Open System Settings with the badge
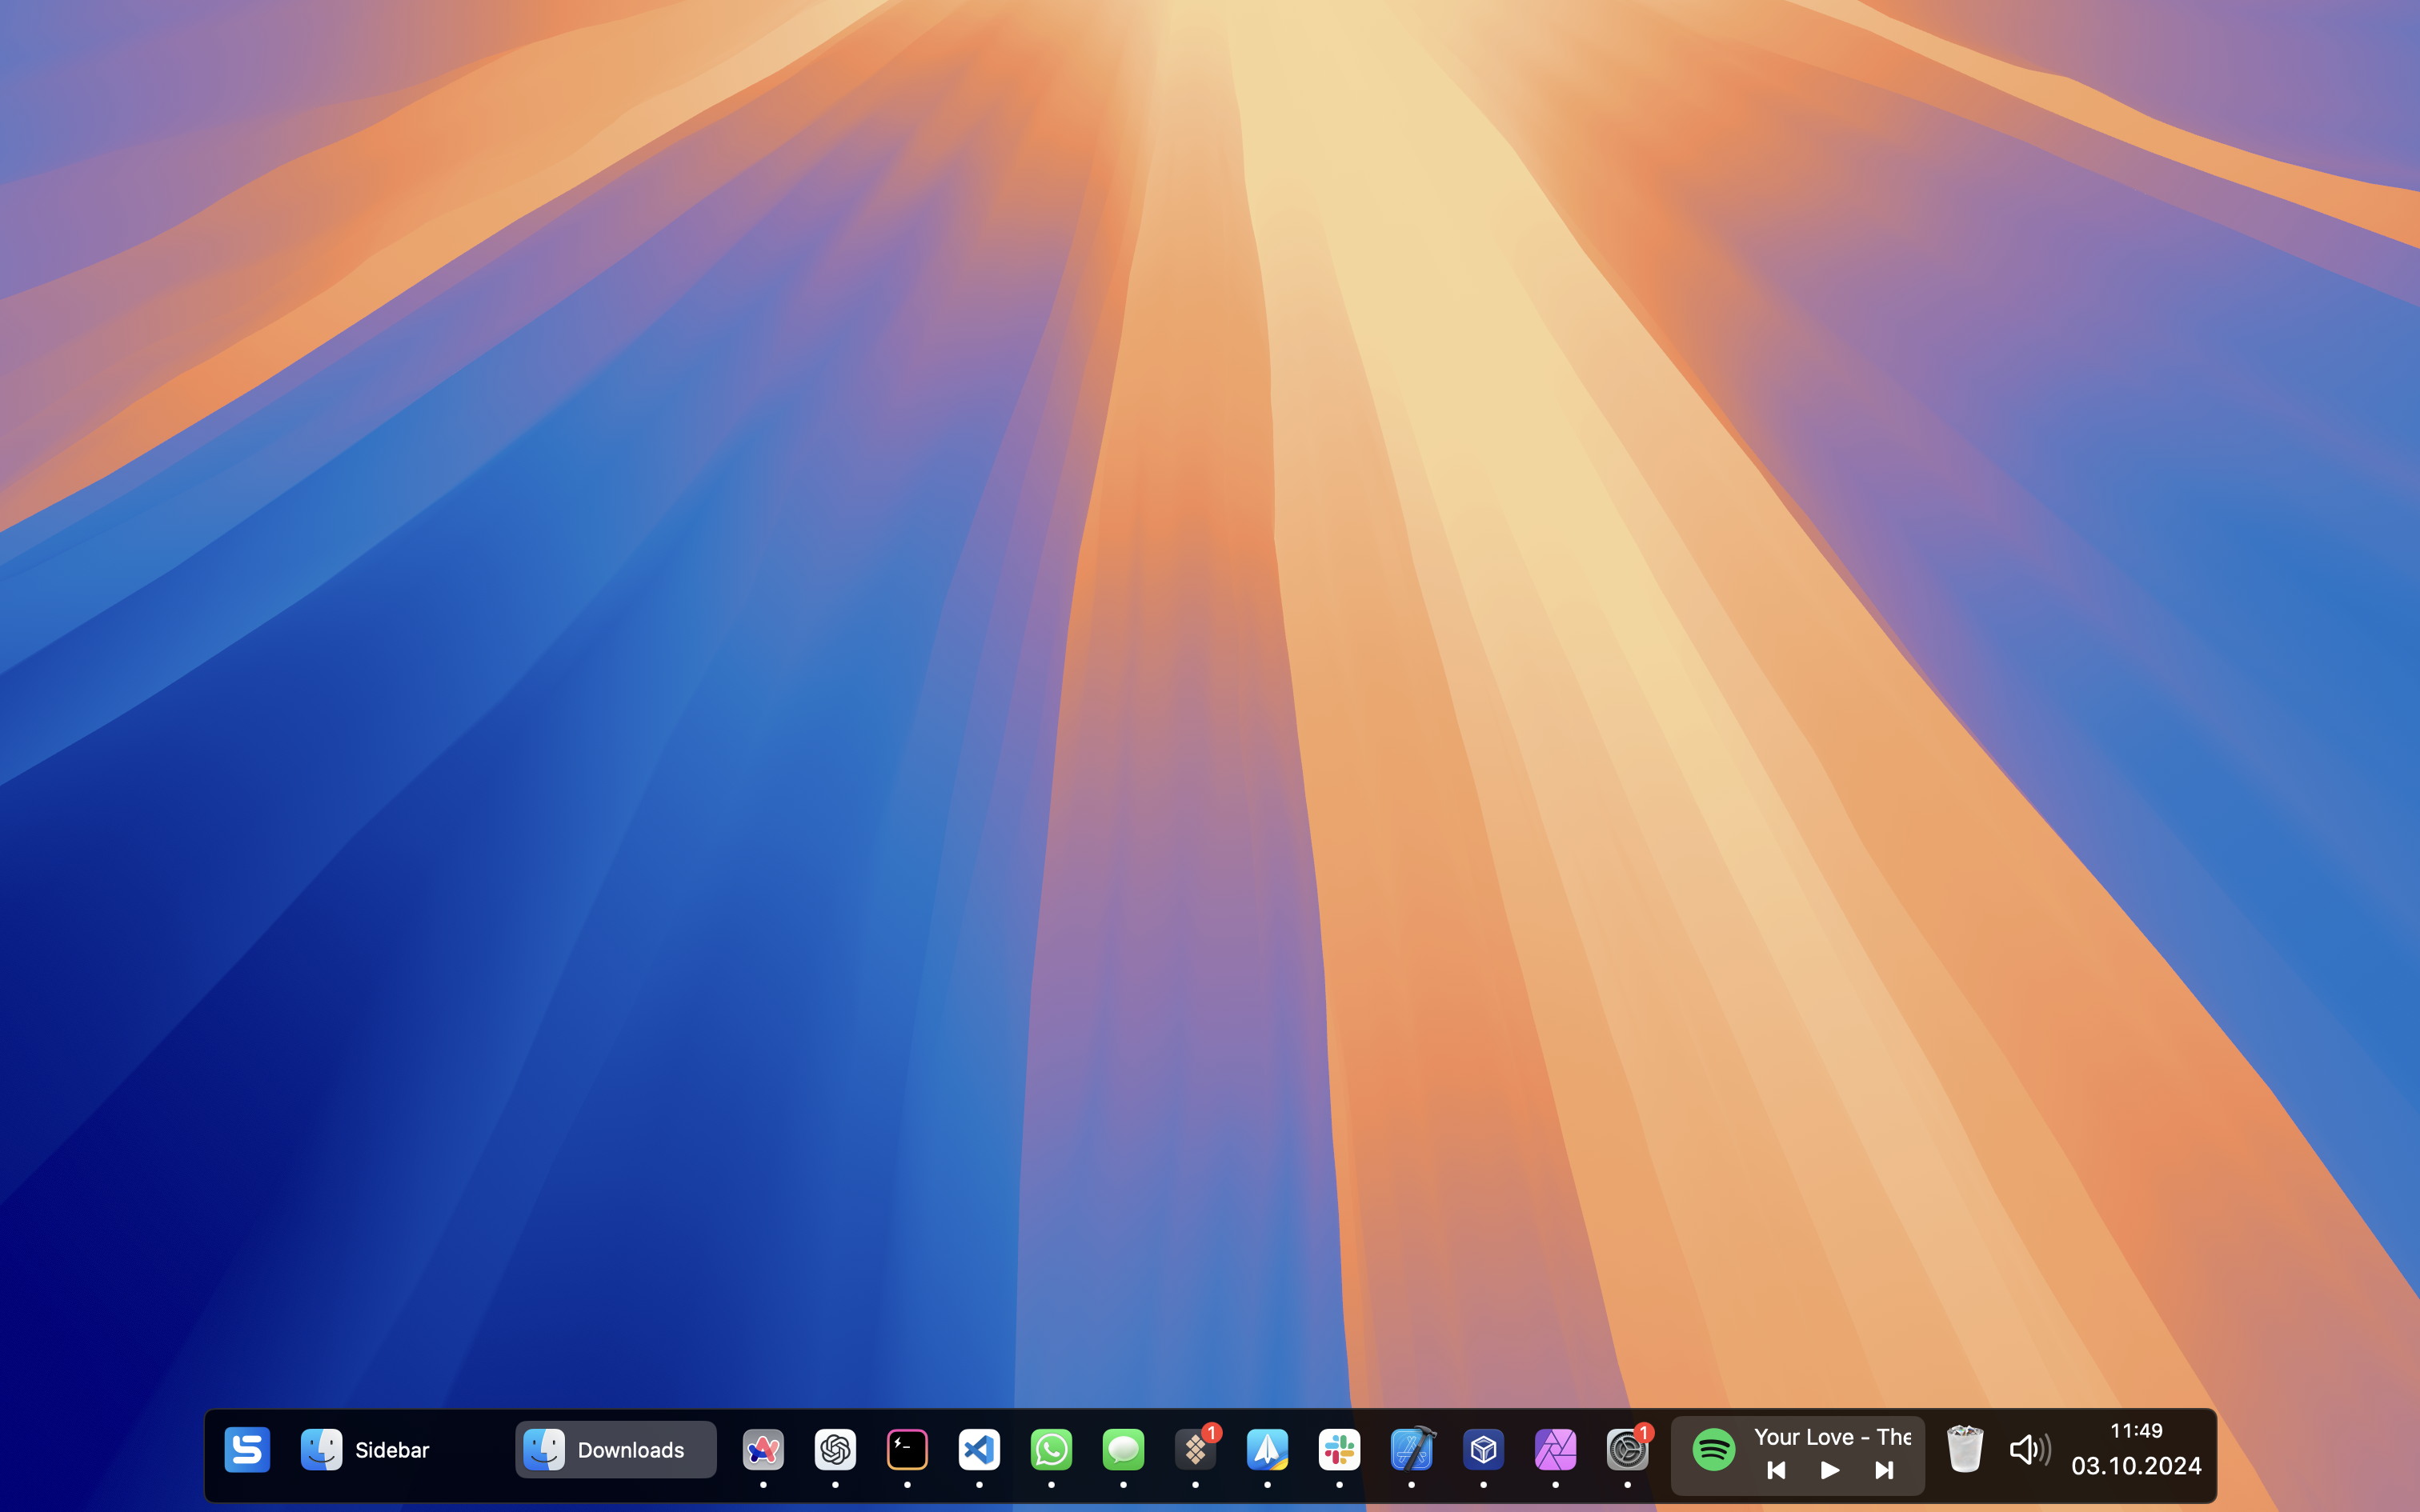 1627,1449
